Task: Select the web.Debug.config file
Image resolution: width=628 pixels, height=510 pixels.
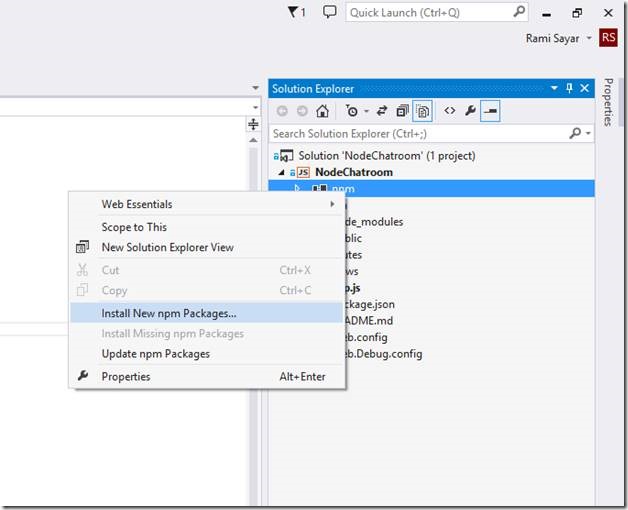Action: click(384, 354)
